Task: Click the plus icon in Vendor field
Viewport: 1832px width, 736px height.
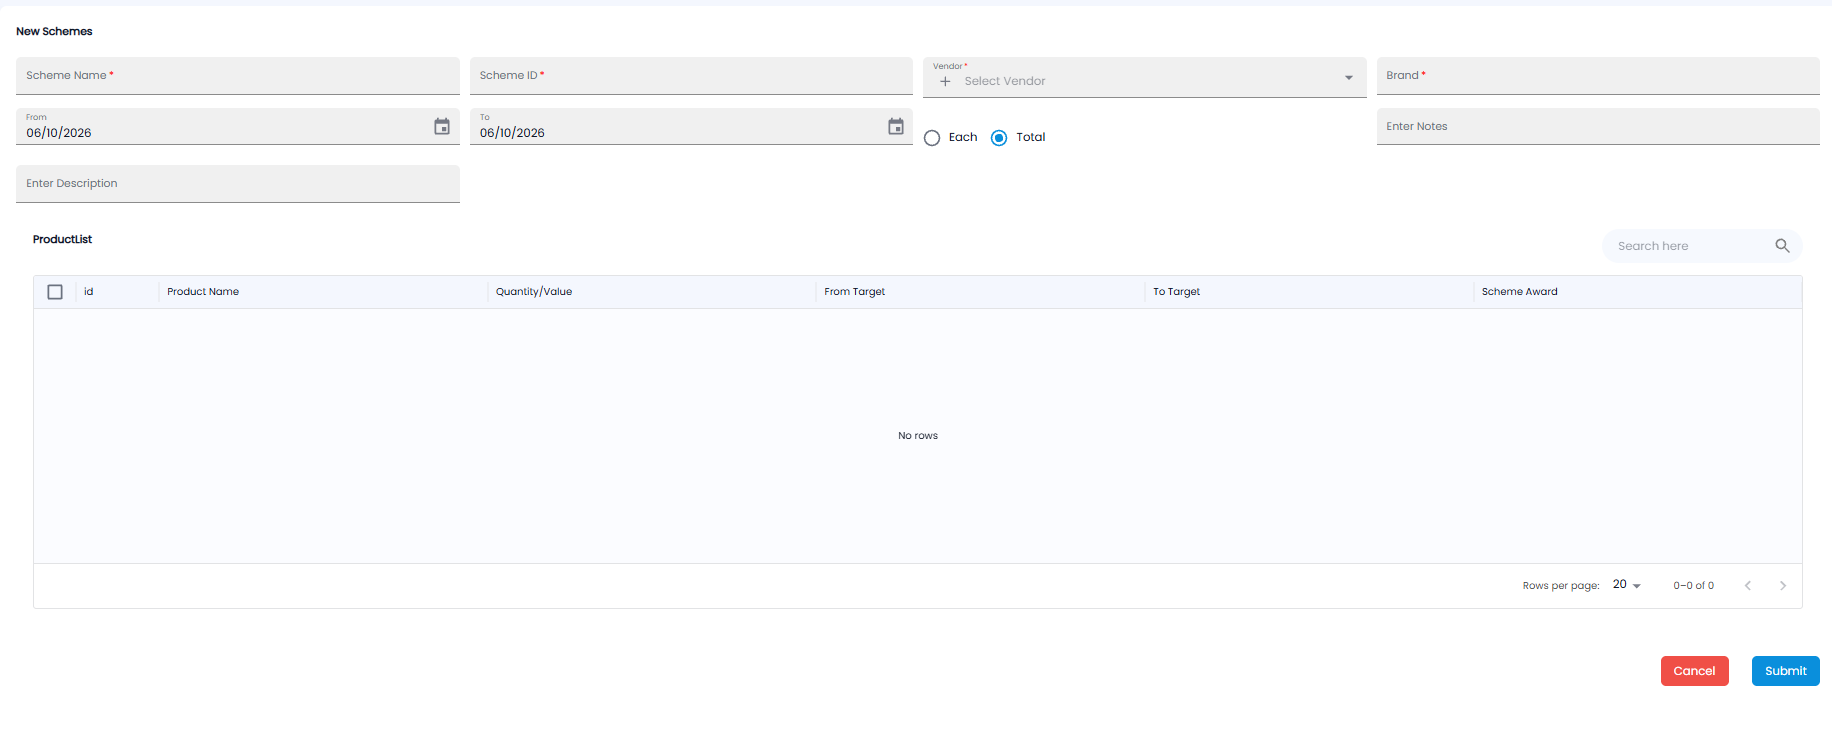Action: pyautogui.click(x=945, y=81)
